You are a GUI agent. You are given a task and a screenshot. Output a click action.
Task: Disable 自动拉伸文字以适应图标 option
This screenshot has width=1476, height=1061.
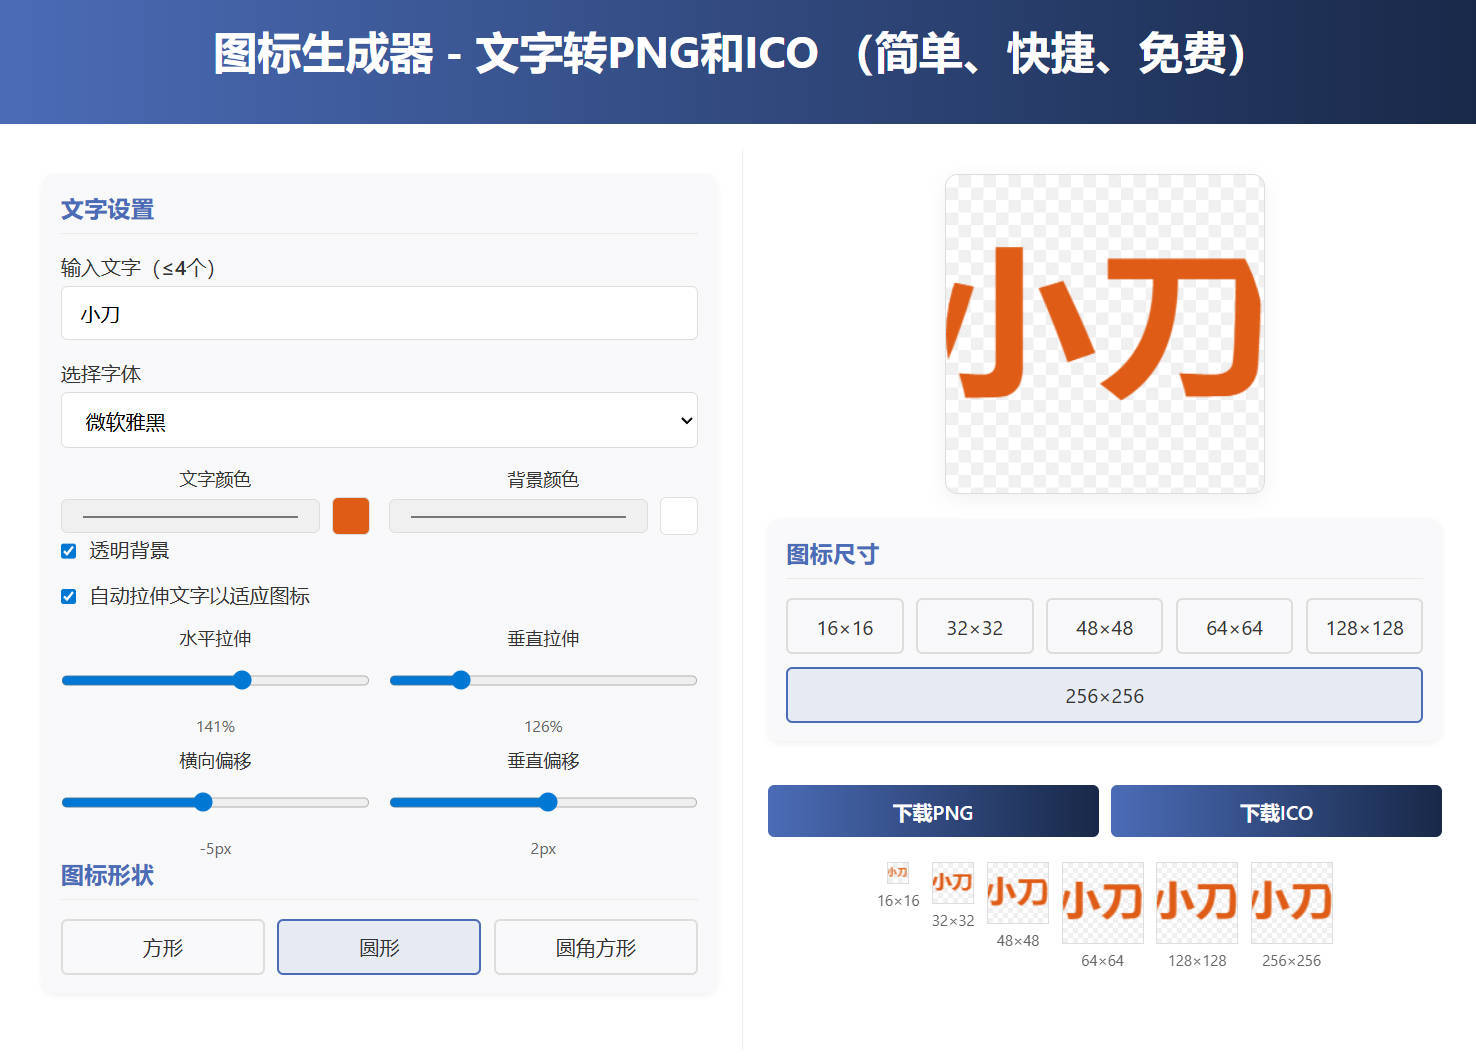pos(68,595)
